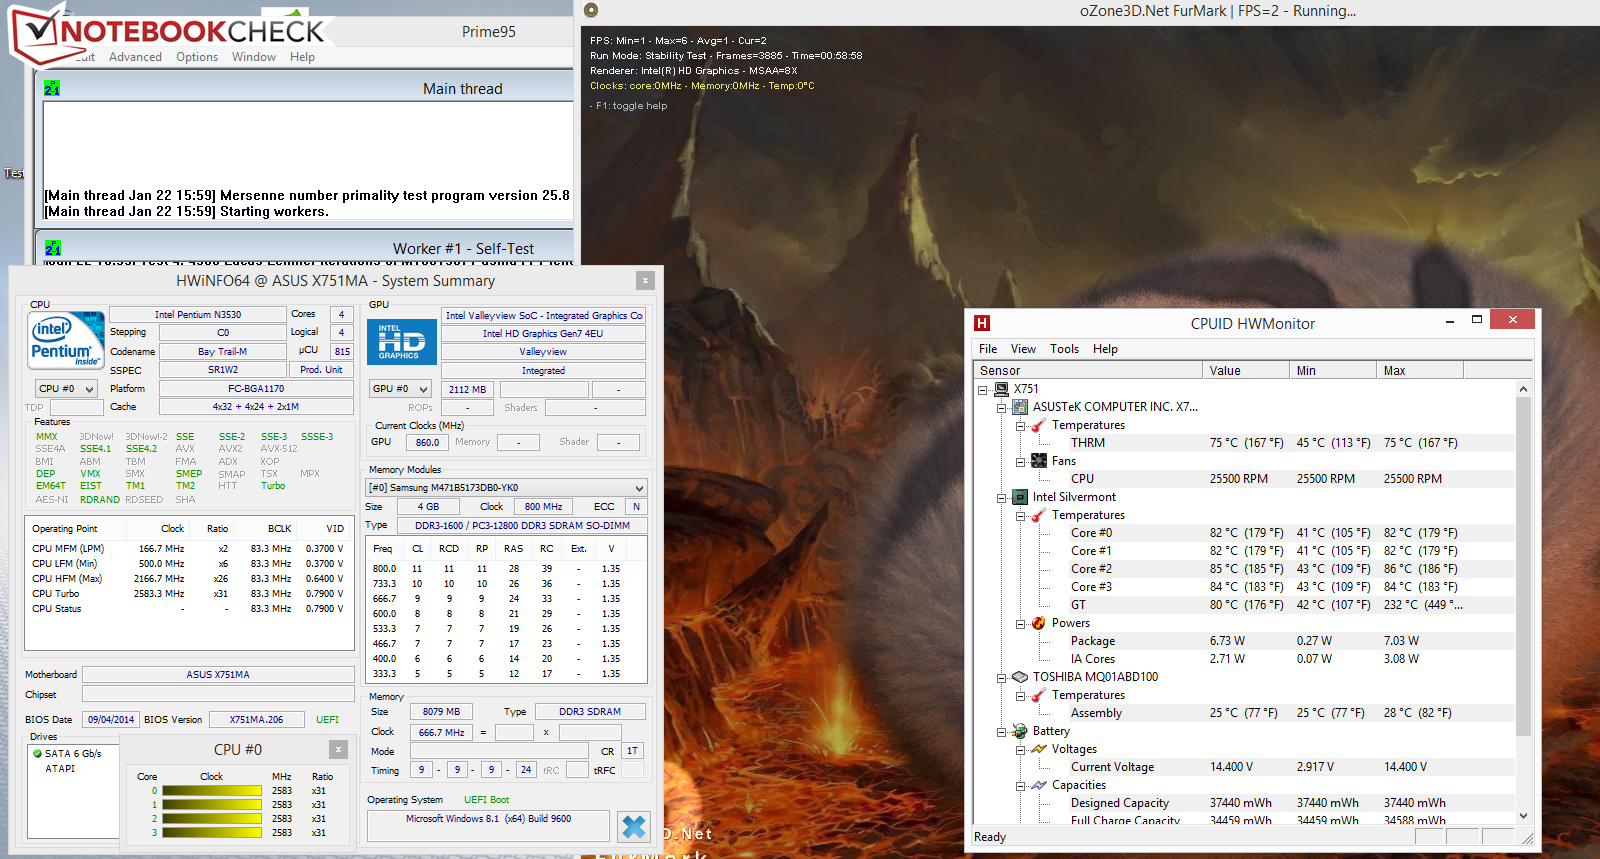This screenshot has width=1600, height=859.
Task: Open the Options menu in Prime95
Action: pos(197,57)
